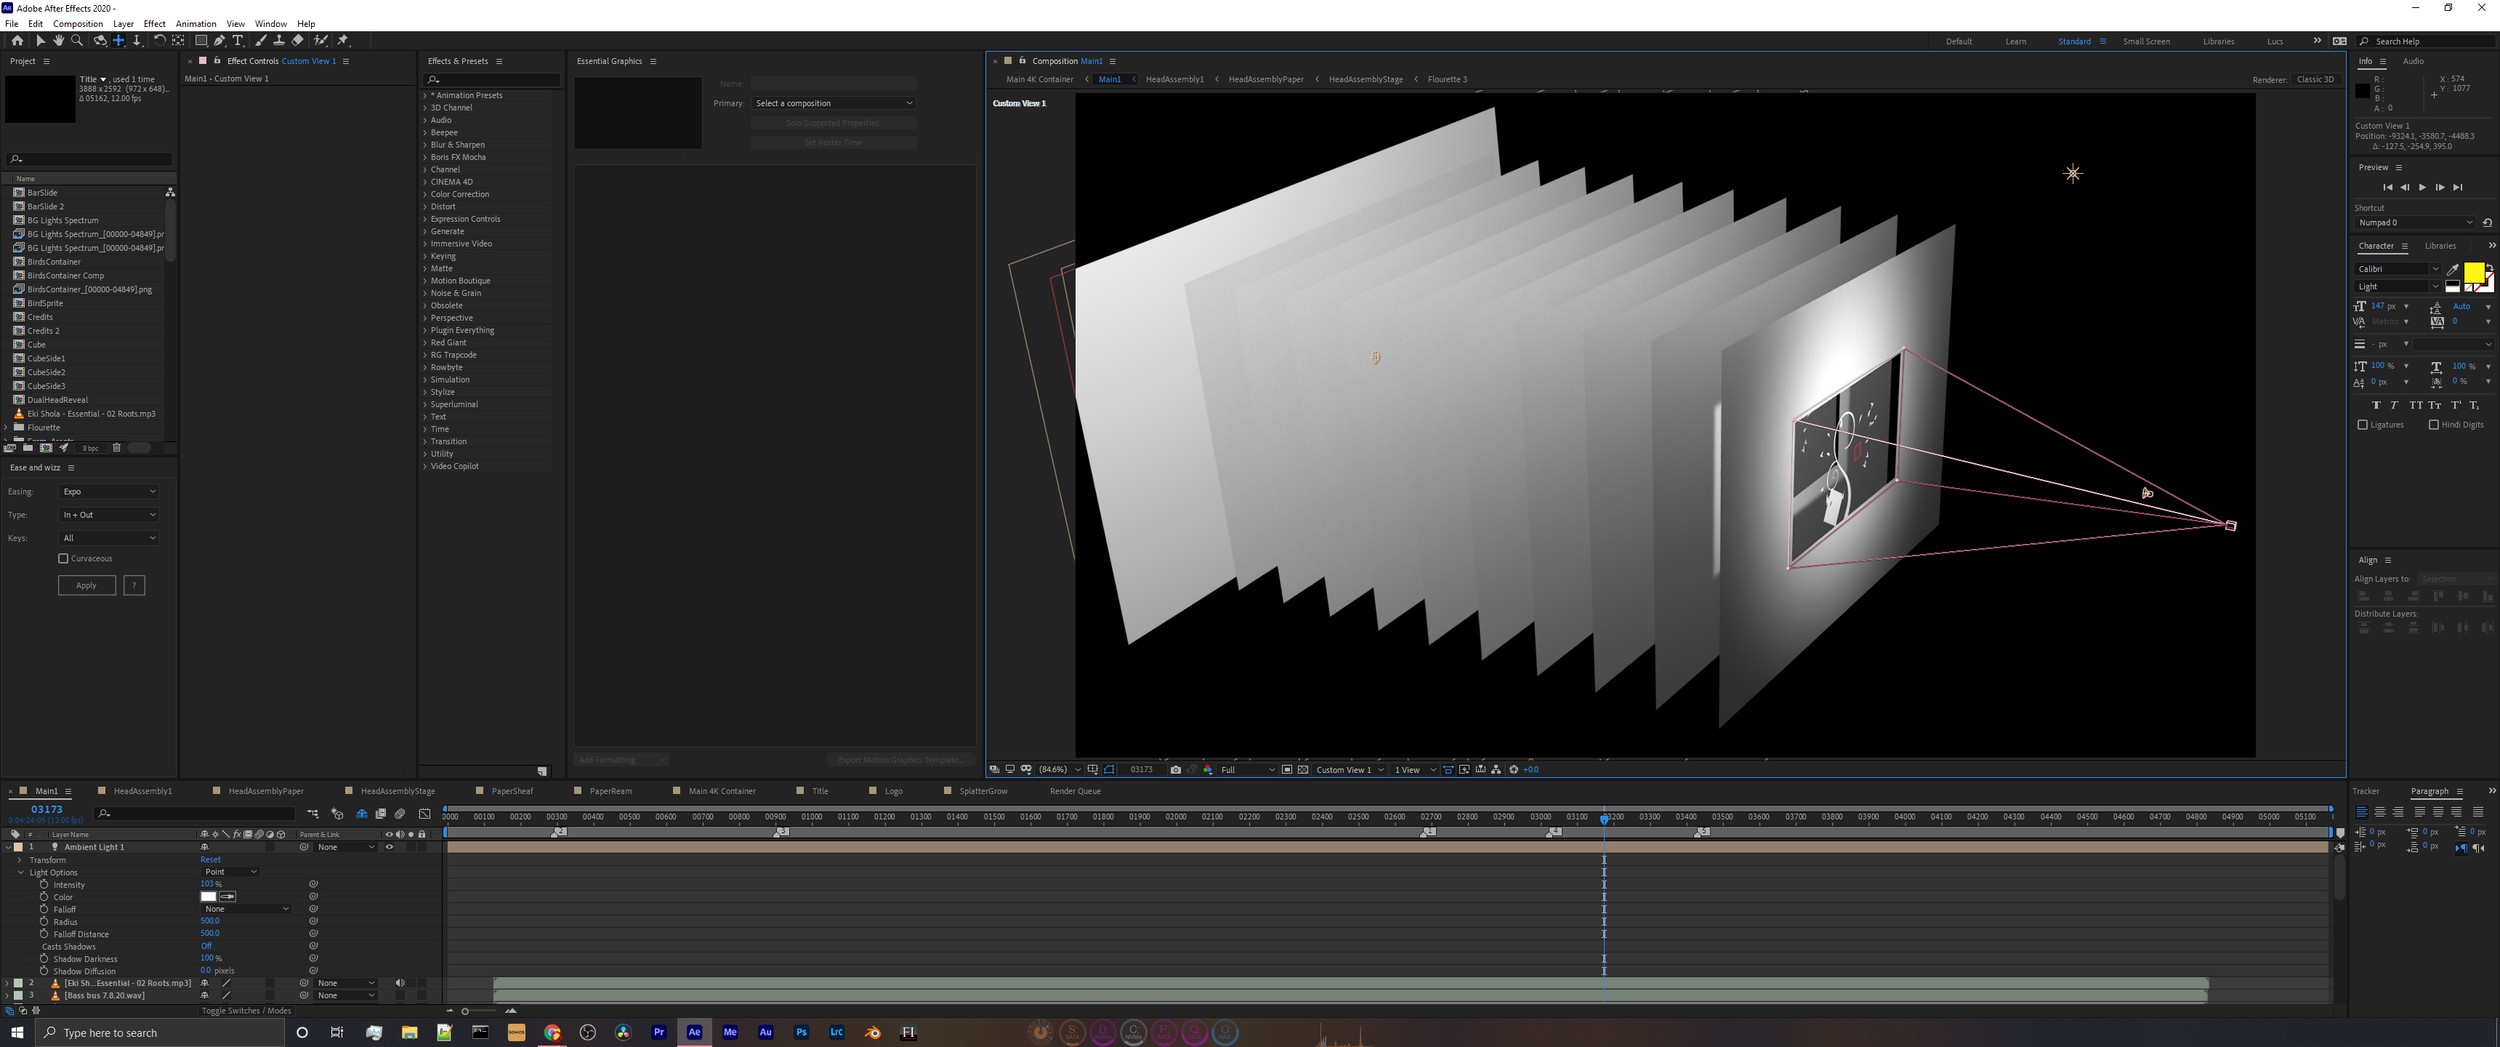2500x1047 pixels.
Task: Select the Pen tool in the toolbar
Action: pyautogui.click(x=219, y=41)
